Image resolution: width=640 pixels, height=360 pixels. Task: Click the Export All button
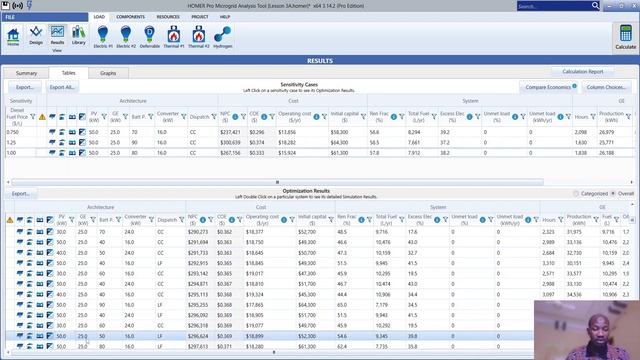61,87
